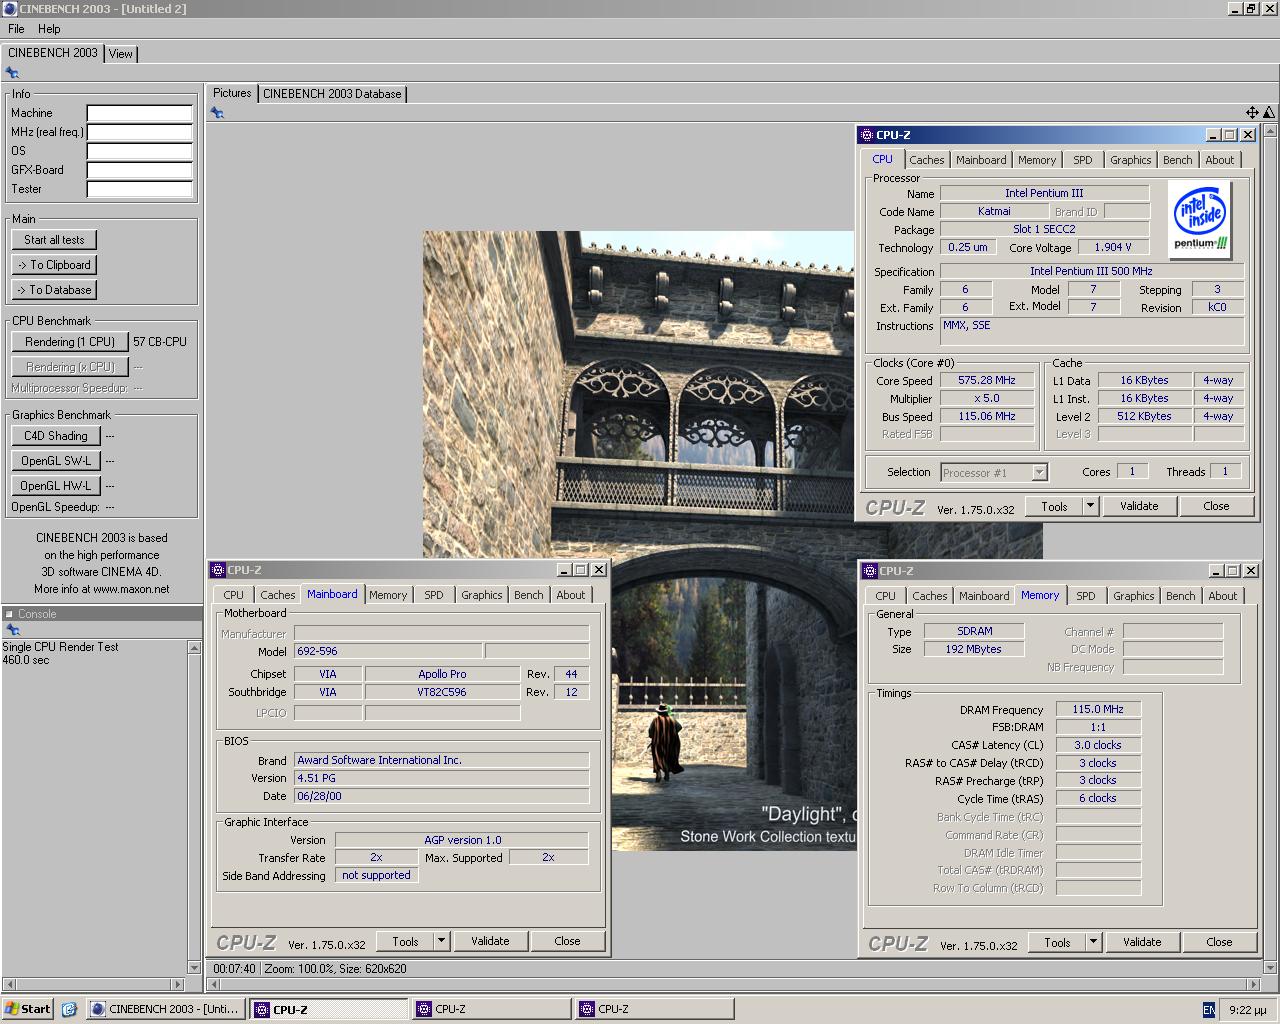The width and height of the screenshot is (1280, 1024).
Task: Click the move-arrows icon at Pictures panel corner
Action: [1252, 113]
